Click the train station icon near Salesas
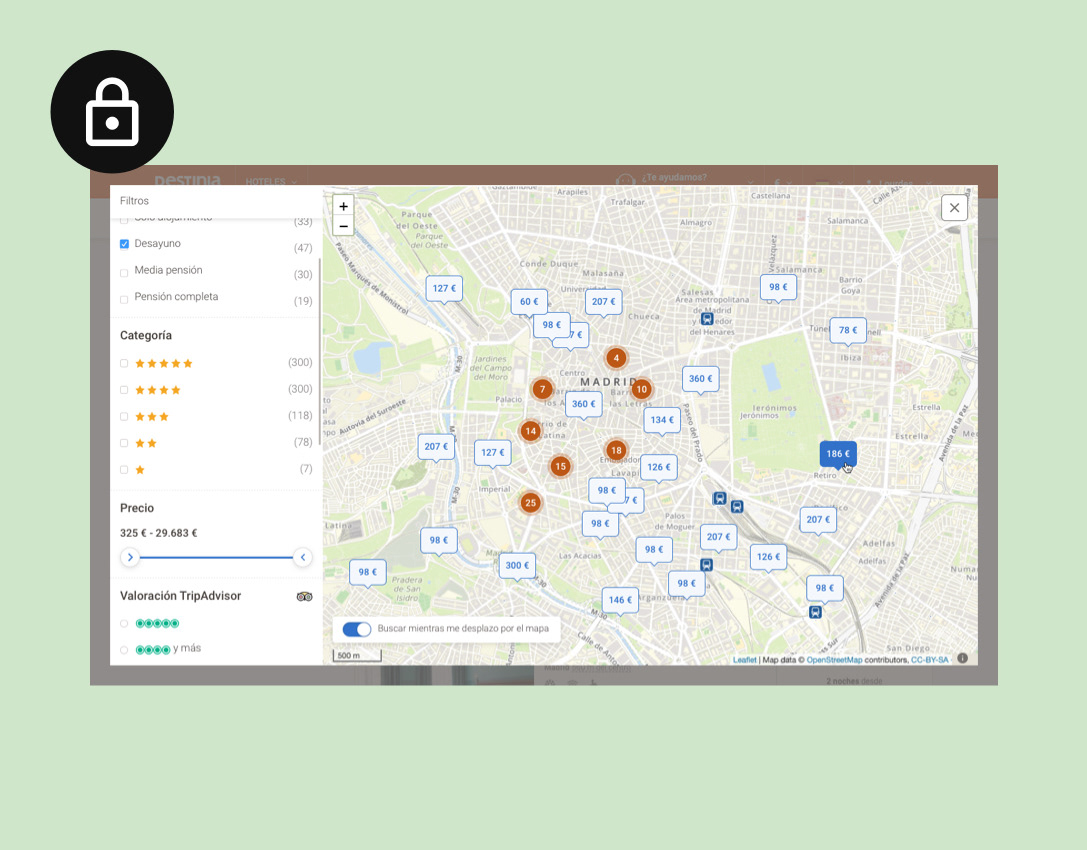Viewport: 1087px width, 850px height. [706, 319]
